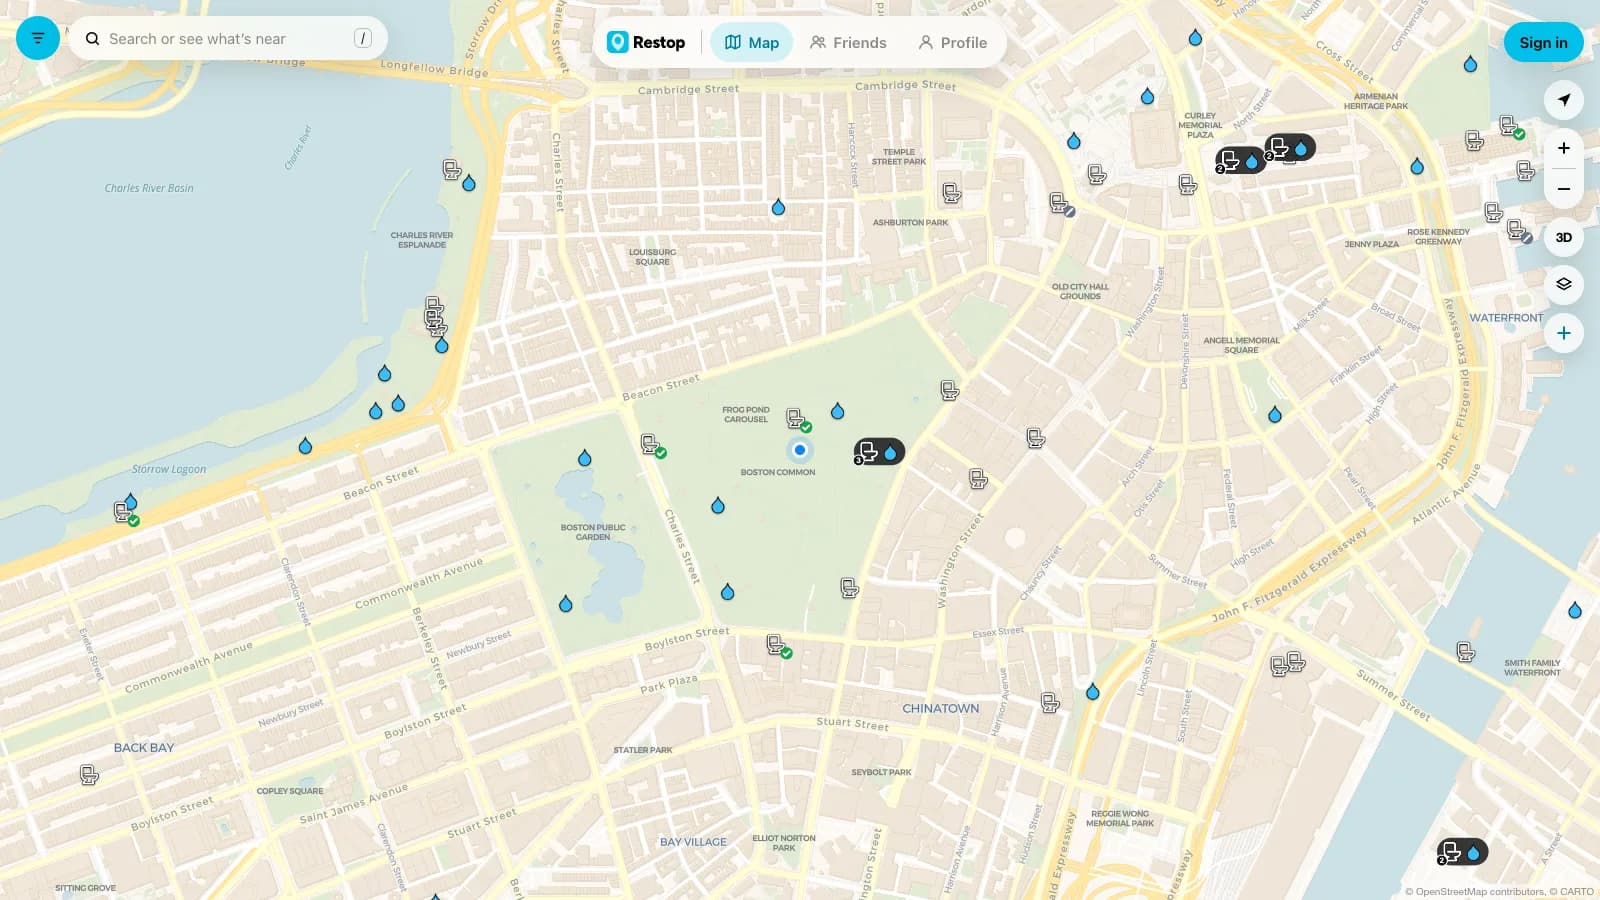This screenshot has height=900, width=1600.
Task: Select restroom marker in Back Bay
Action: coord(89,775)
